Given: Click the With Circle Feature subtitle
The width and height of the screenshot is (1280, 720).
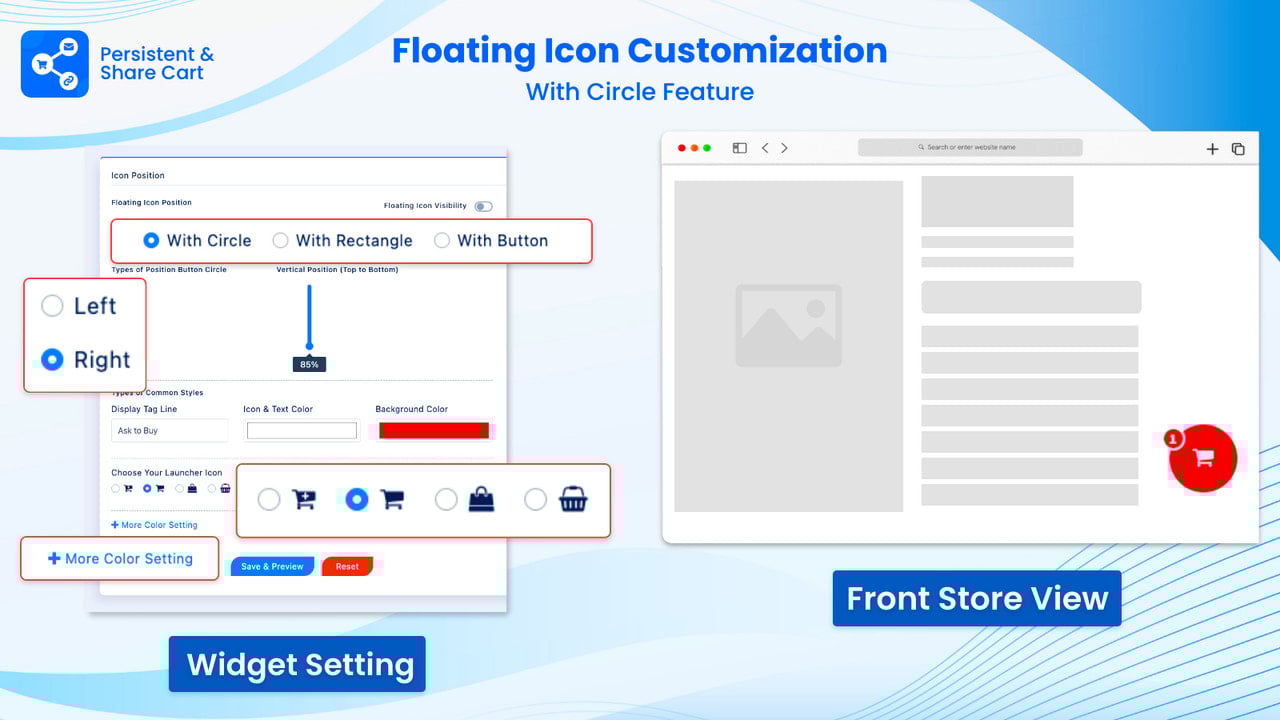Looking at the screenshot, I should (x=640, y=92).
